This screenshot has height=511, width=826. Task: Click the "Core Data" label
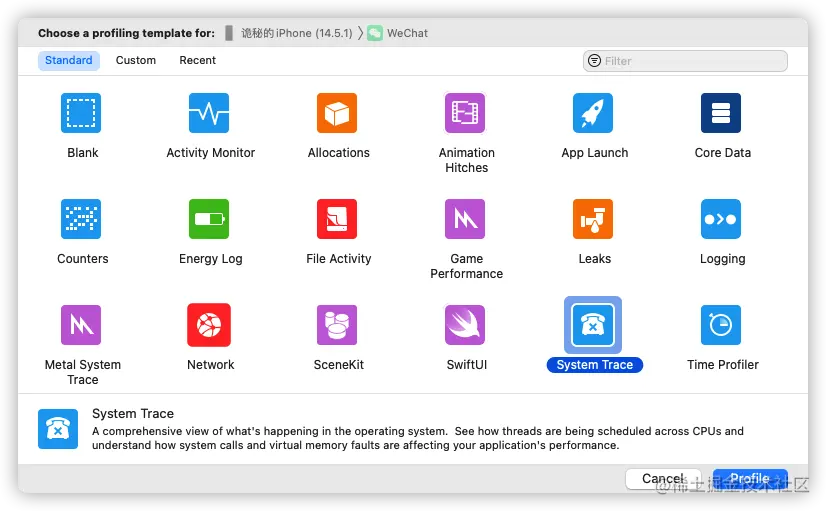pyautogui.click(x=723, y=153)
